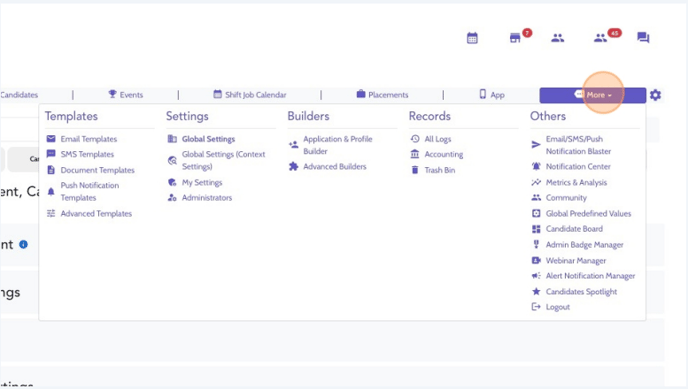This screenshot has width=688, height=389.
Task: Click the people icon without a badge
Action: click(558, 38)
